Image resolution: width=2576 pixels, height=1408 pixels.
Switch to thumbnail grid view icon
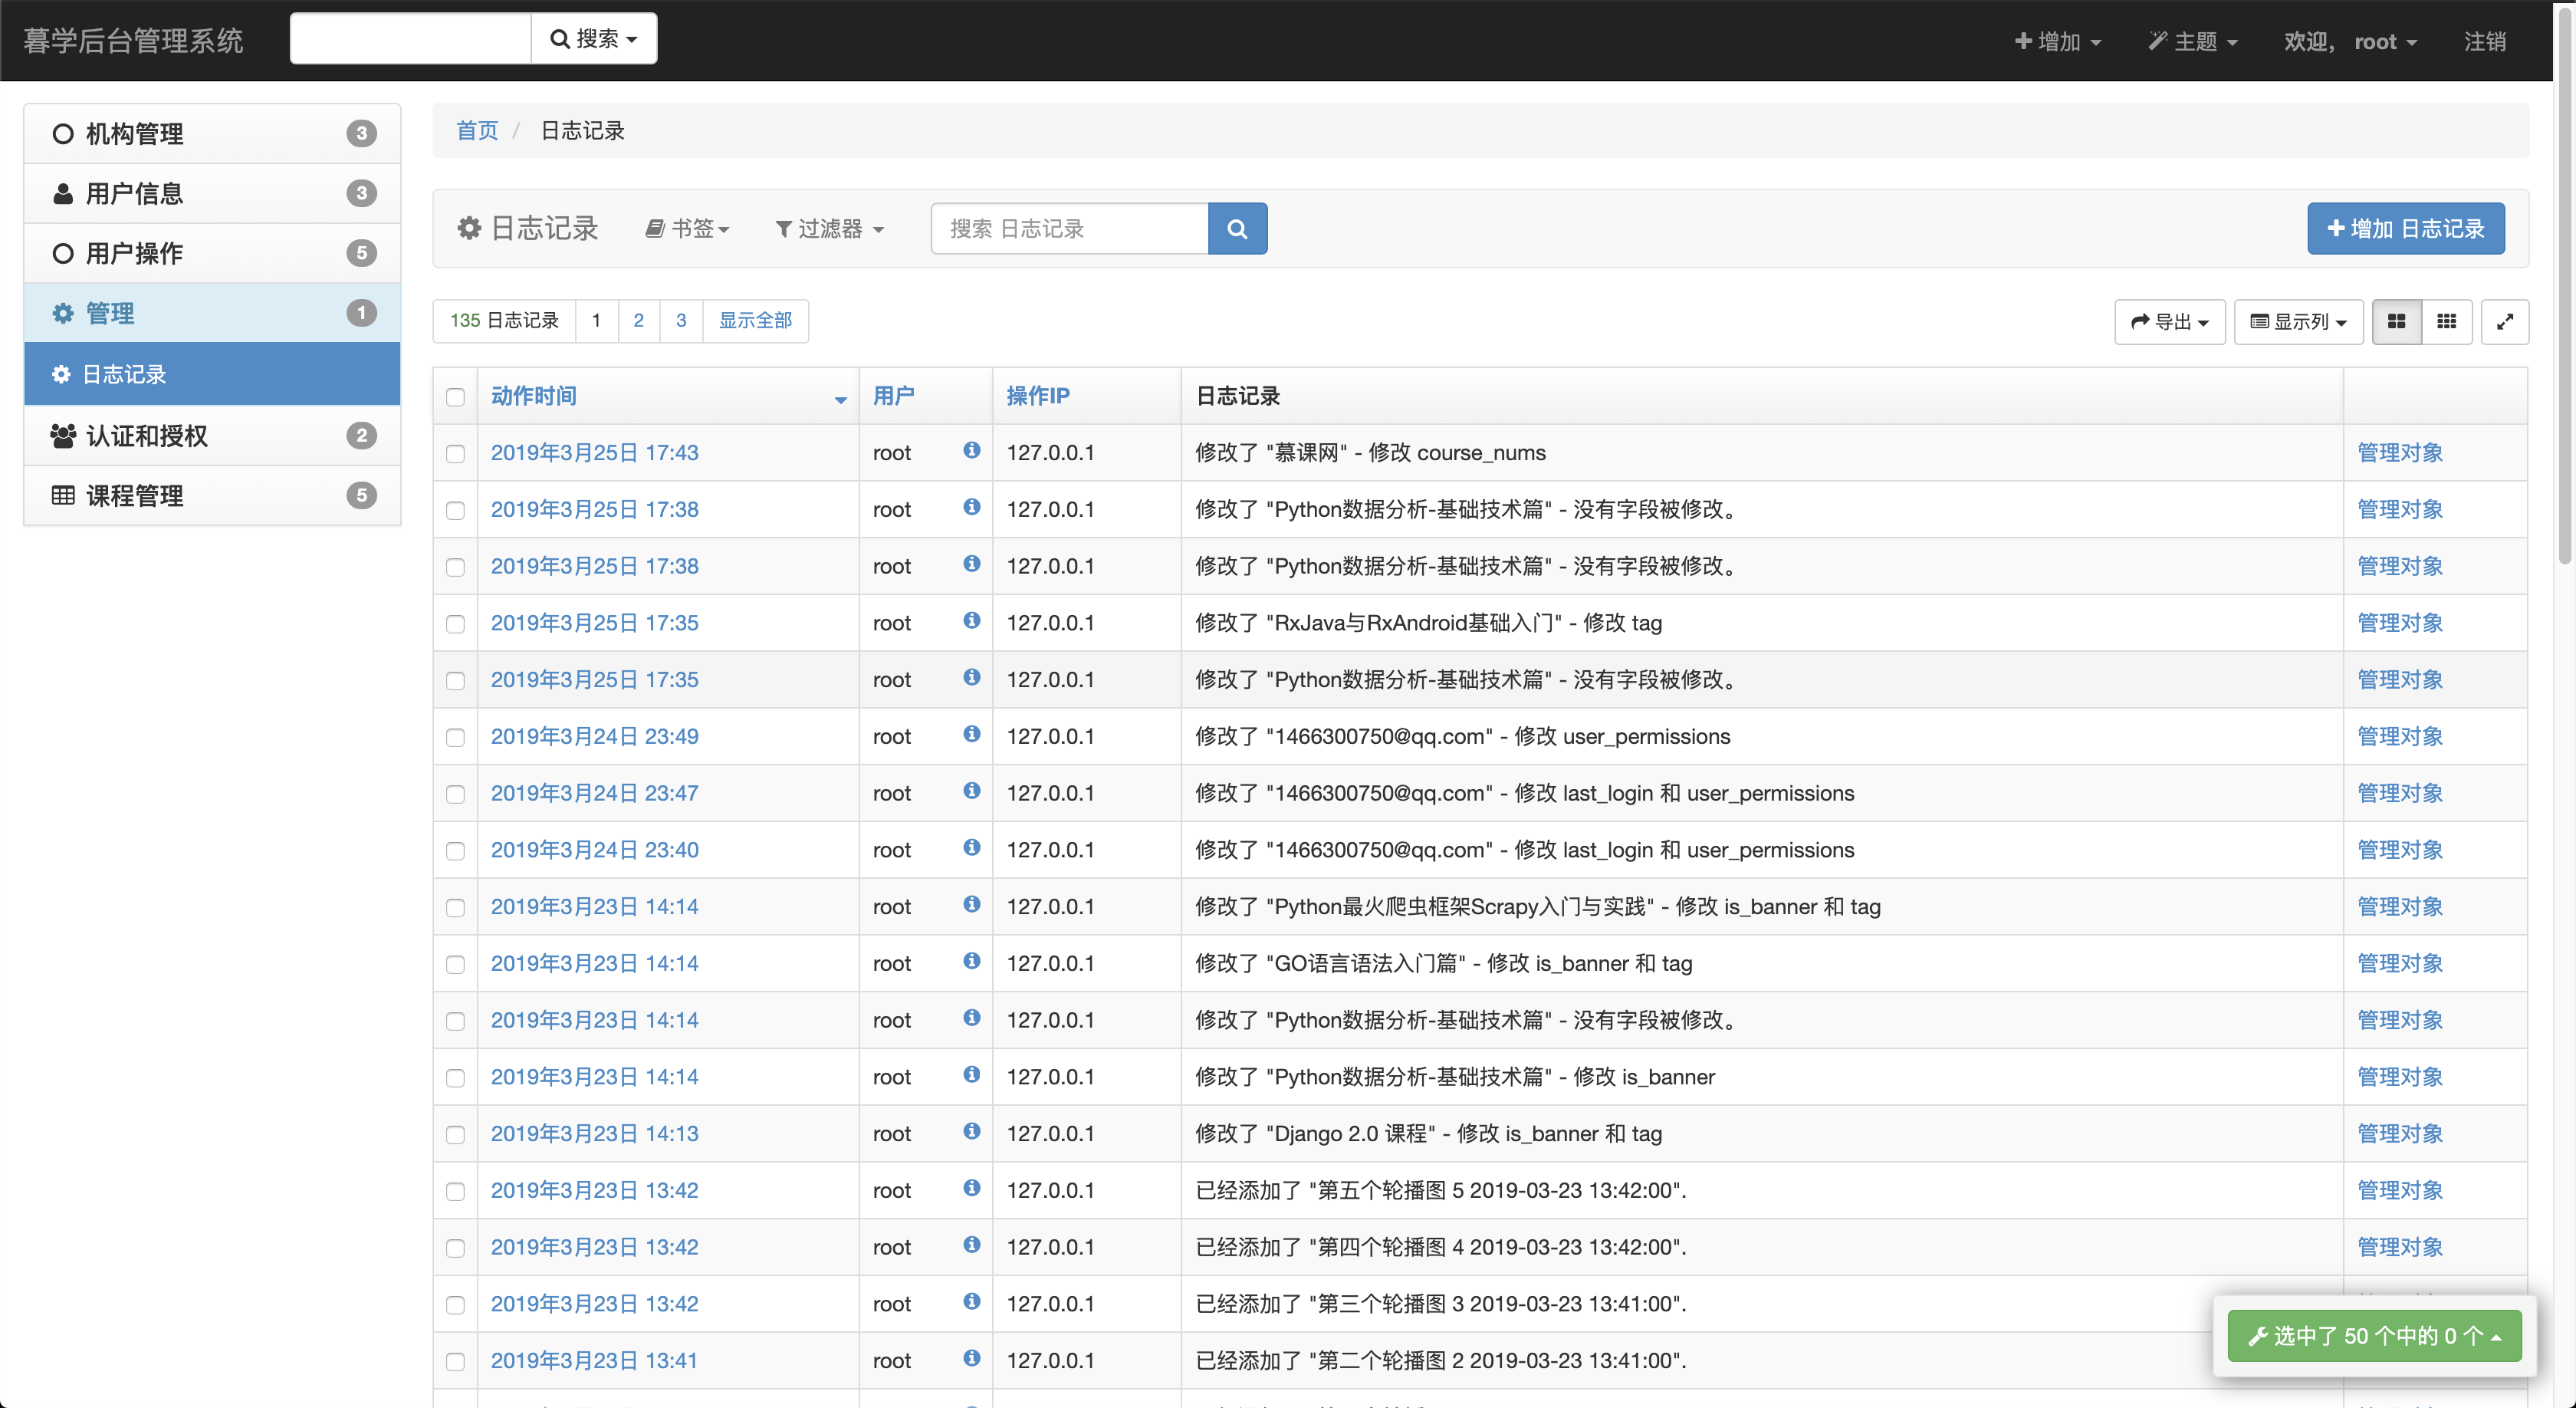[2396, 321]
